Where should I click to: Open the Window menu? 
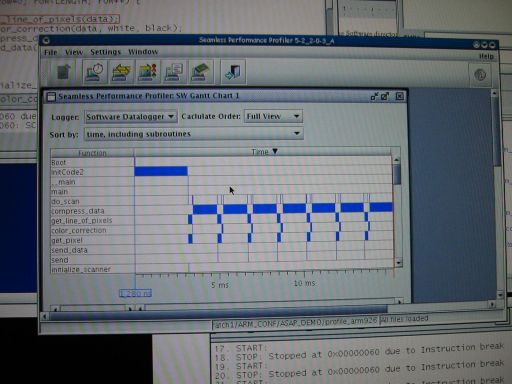(x=143, y=52)
